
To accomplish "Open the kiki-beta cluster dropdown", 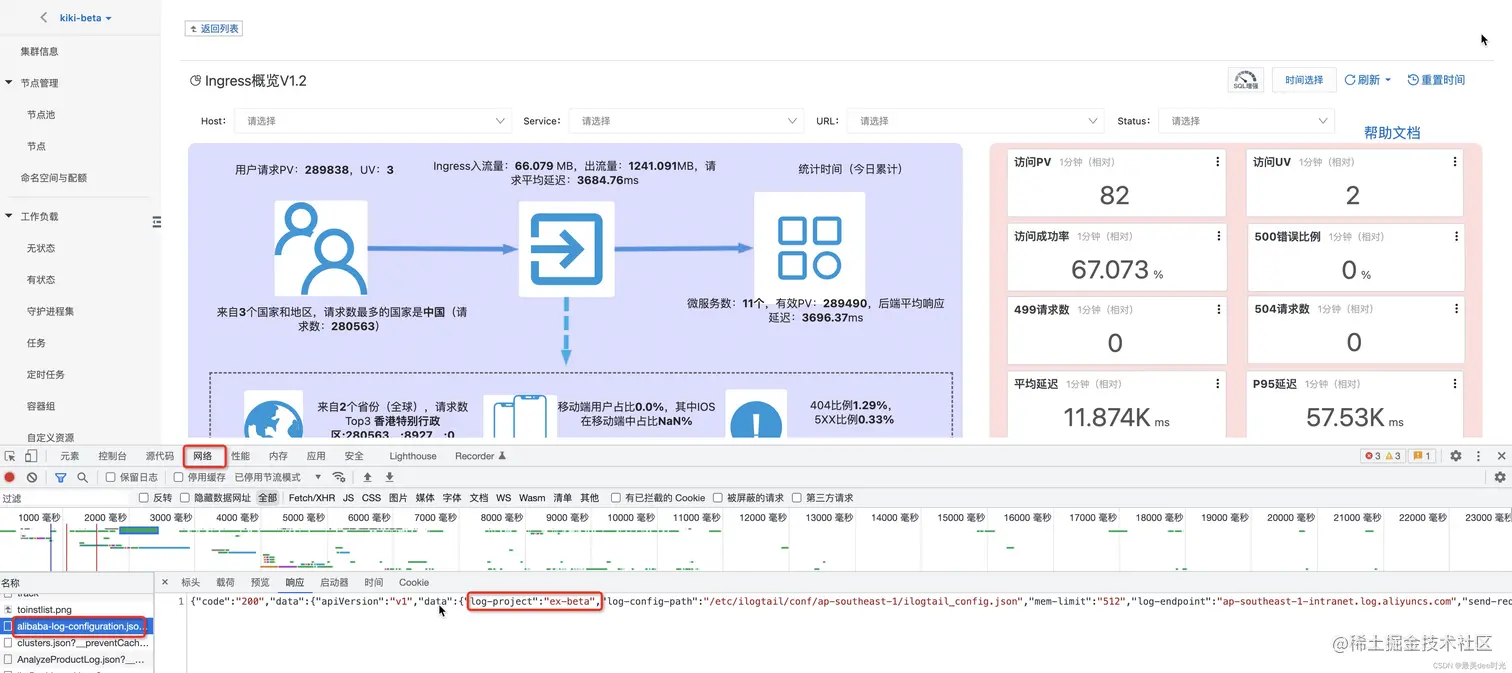I will pos(85,18).
